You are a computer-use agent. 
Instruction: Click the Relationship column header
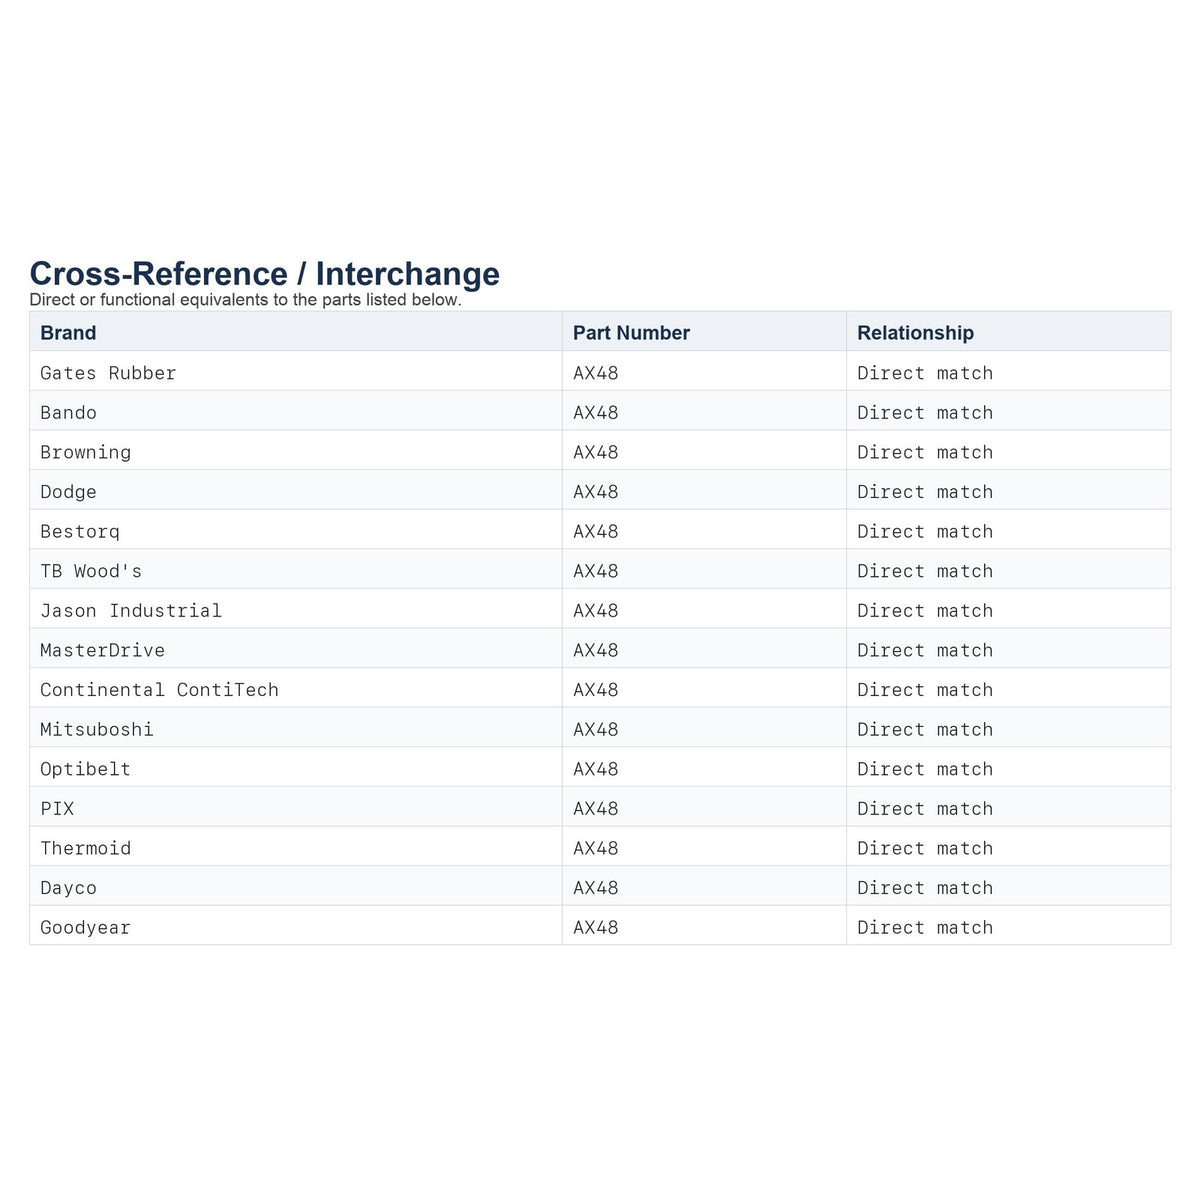(915, 333)
